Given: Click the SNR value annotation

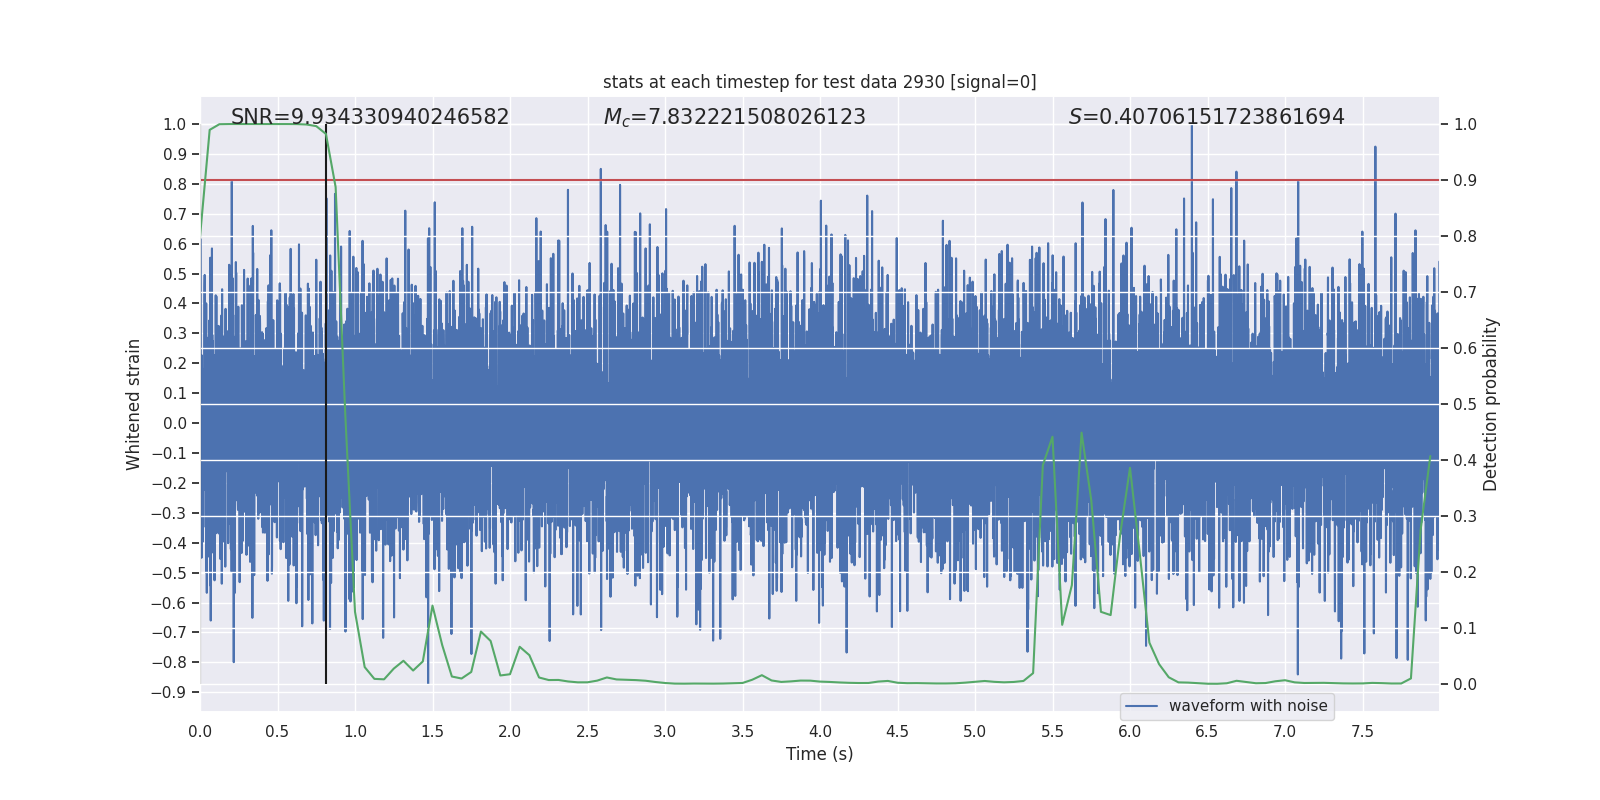Looking at the screenshot, I should (x=370, y=117).
